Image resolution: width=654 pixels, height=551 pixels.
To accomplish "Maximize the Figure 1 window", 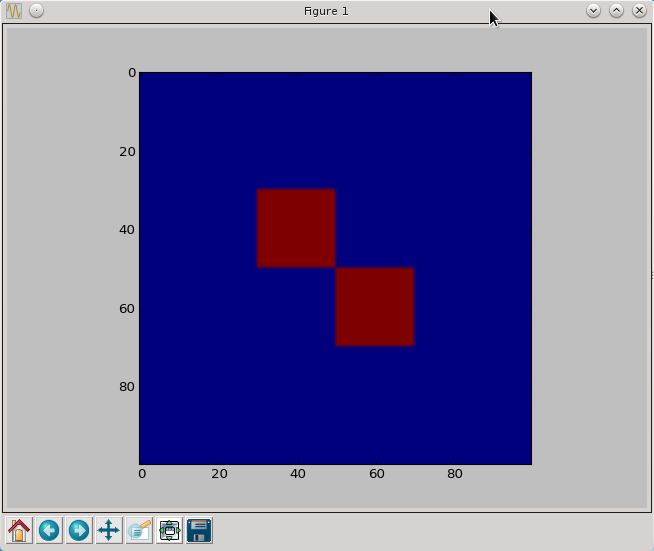I will coord(616,11).
